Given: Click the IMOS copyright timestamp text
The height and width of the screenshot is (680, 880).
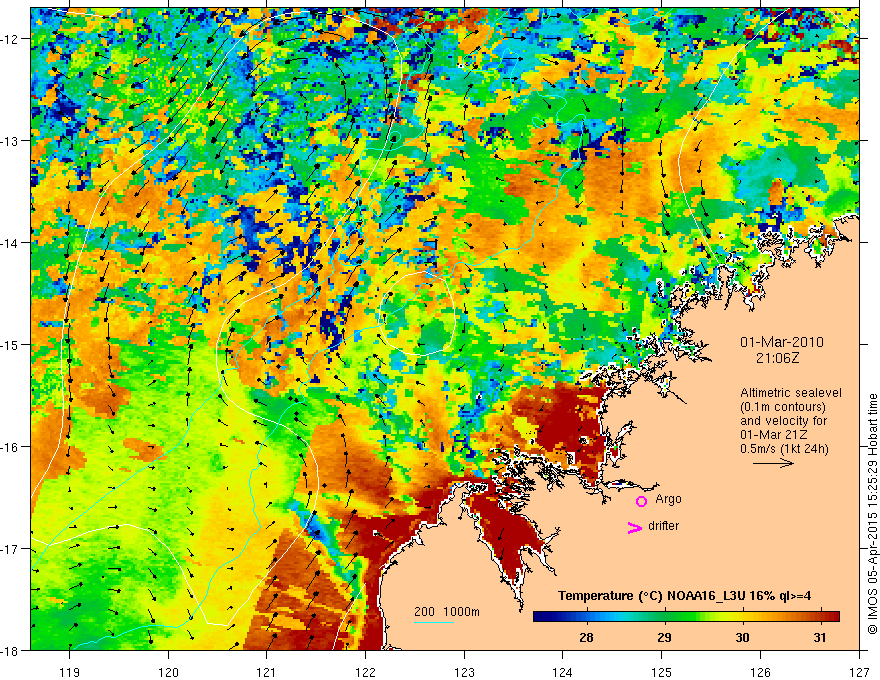Looking at the screenshot, I should 872,514.
